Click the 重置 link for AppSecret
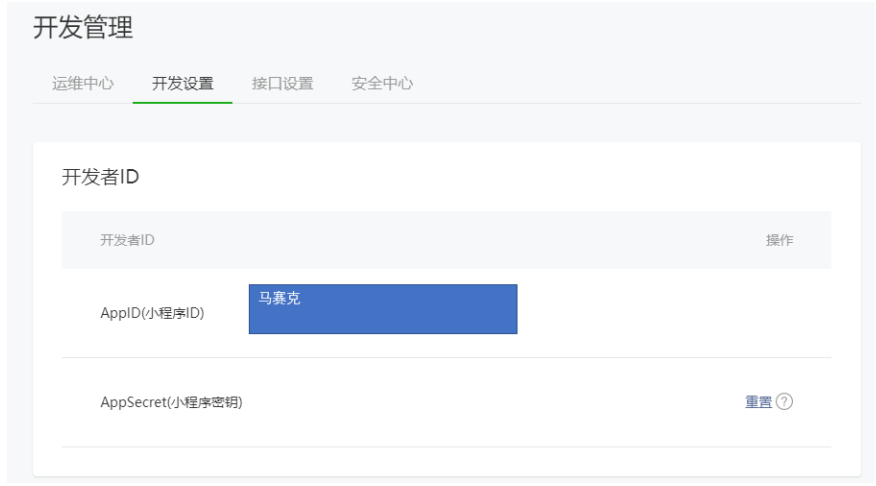This screenshot has width=876, height=486. (x=758, y=402)
